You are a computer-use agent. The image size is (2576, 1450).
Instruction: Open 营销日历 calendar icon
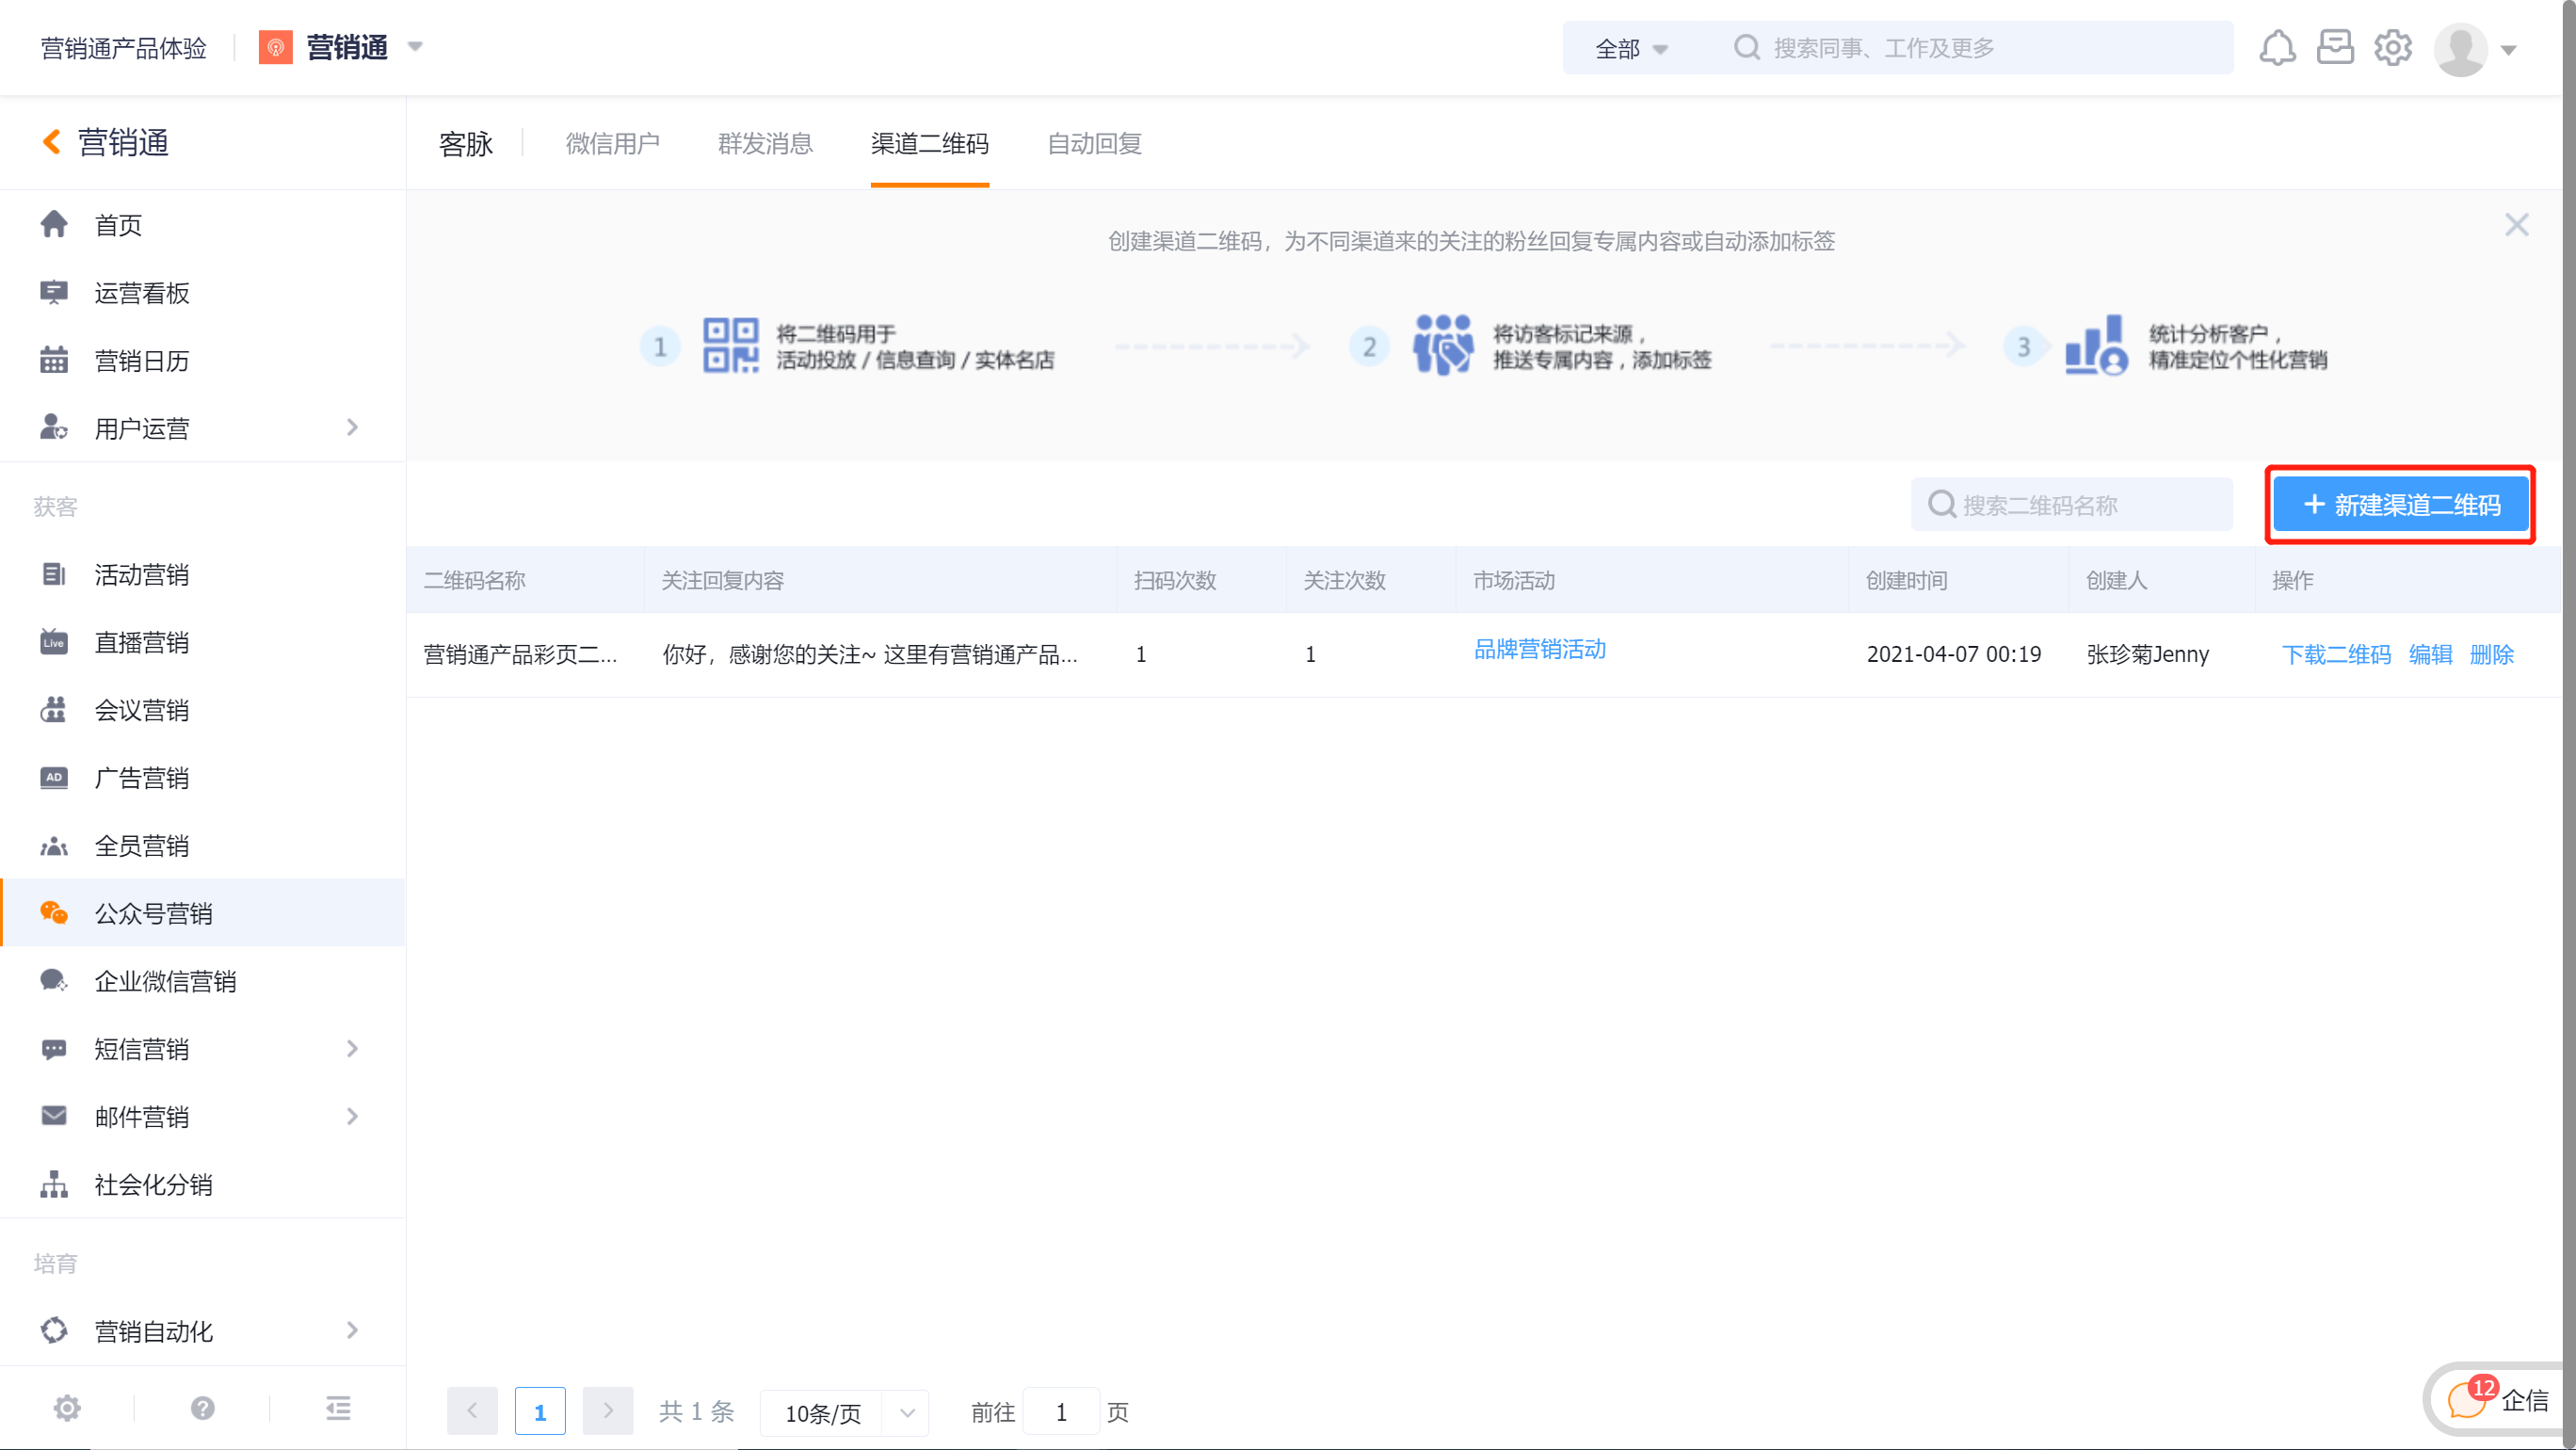[54, 360]
